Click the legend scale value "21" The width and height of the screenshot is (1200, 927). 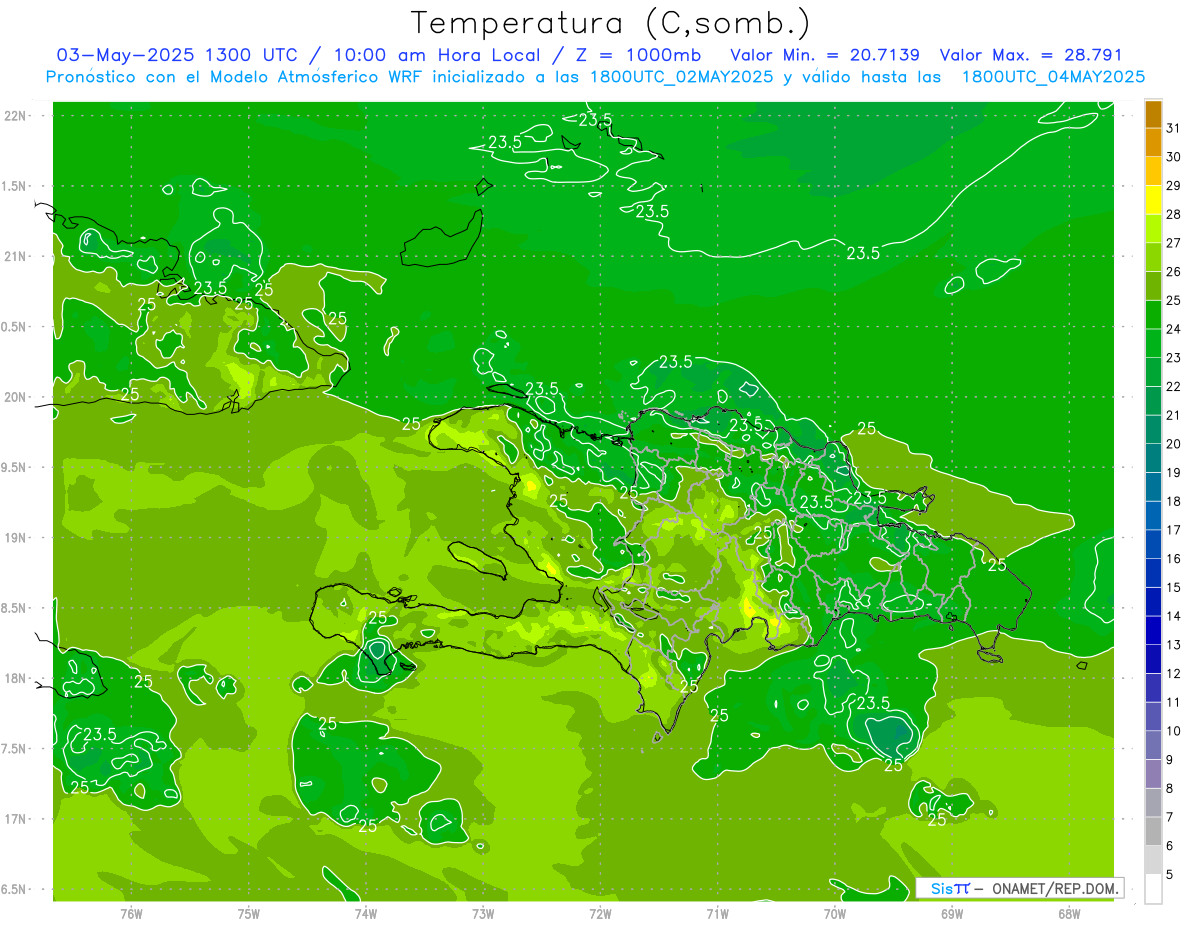(x=1174, y=415)
